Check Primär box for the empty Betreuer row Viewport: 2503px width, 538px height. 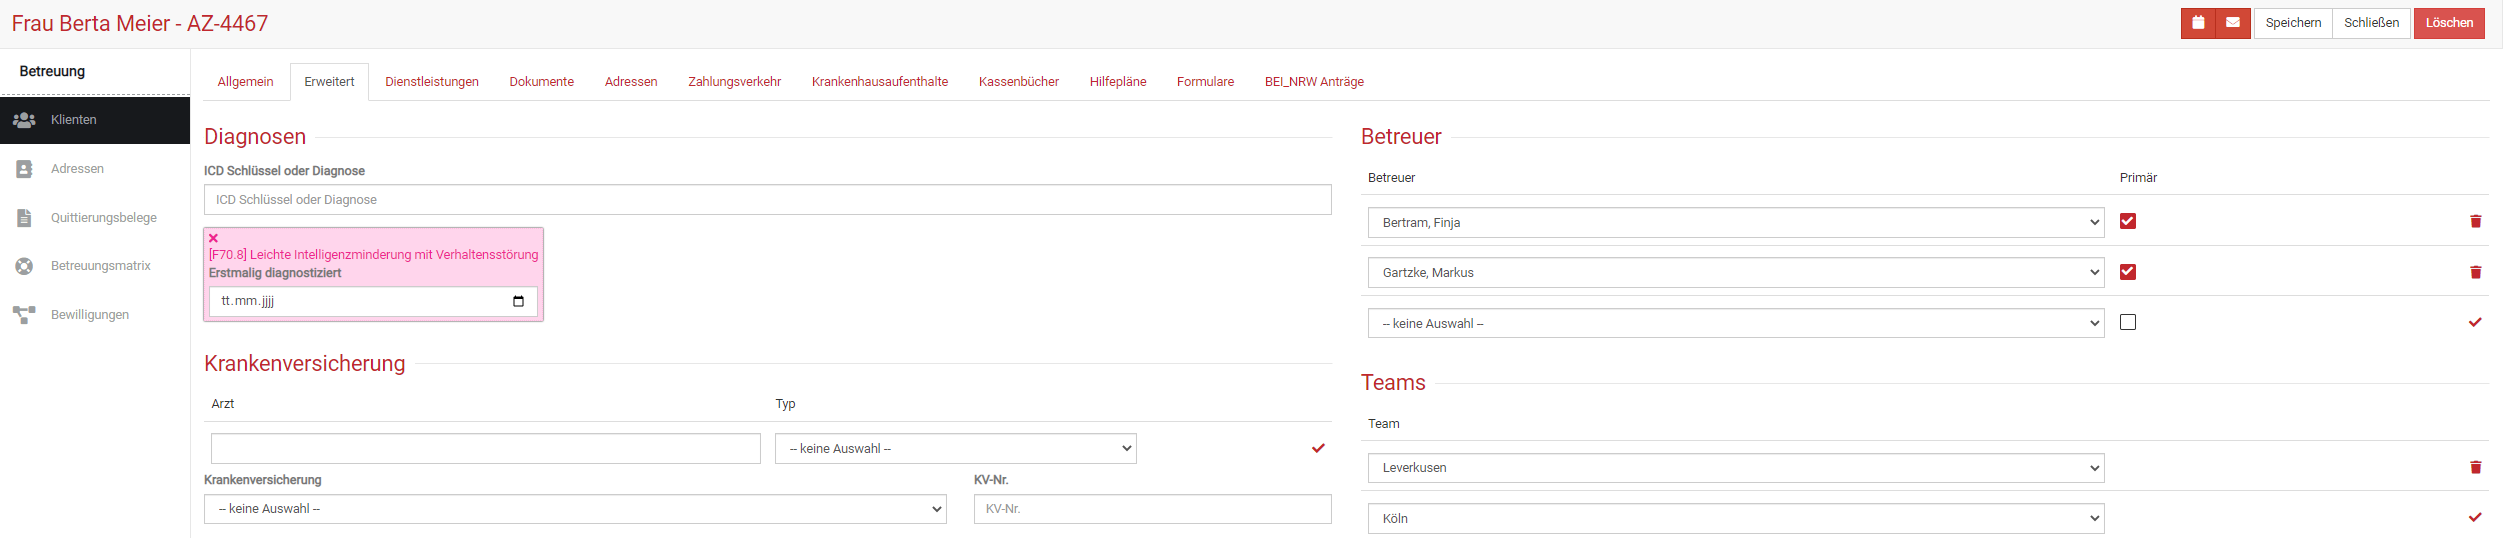(x=2128, y=322)
